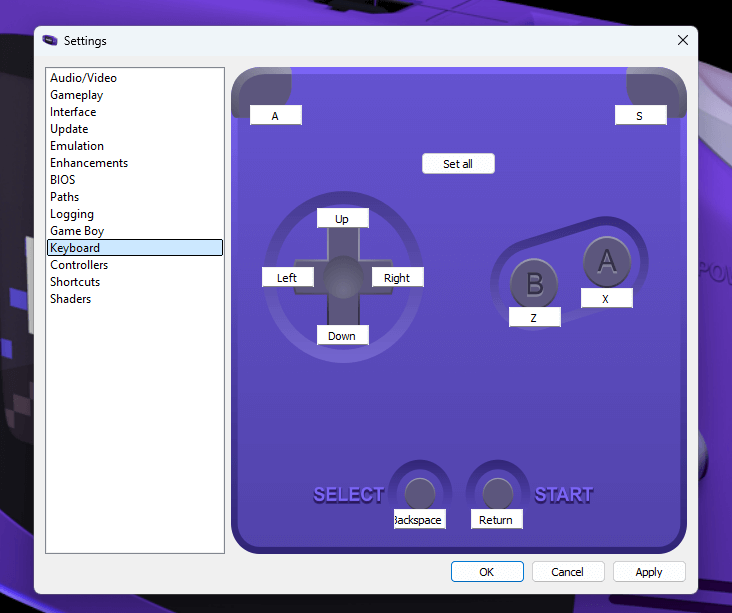Change the Right direction key binding
The height and width of the screenshot is (613, 732).
pyautogui.click(x=397, y=278)
